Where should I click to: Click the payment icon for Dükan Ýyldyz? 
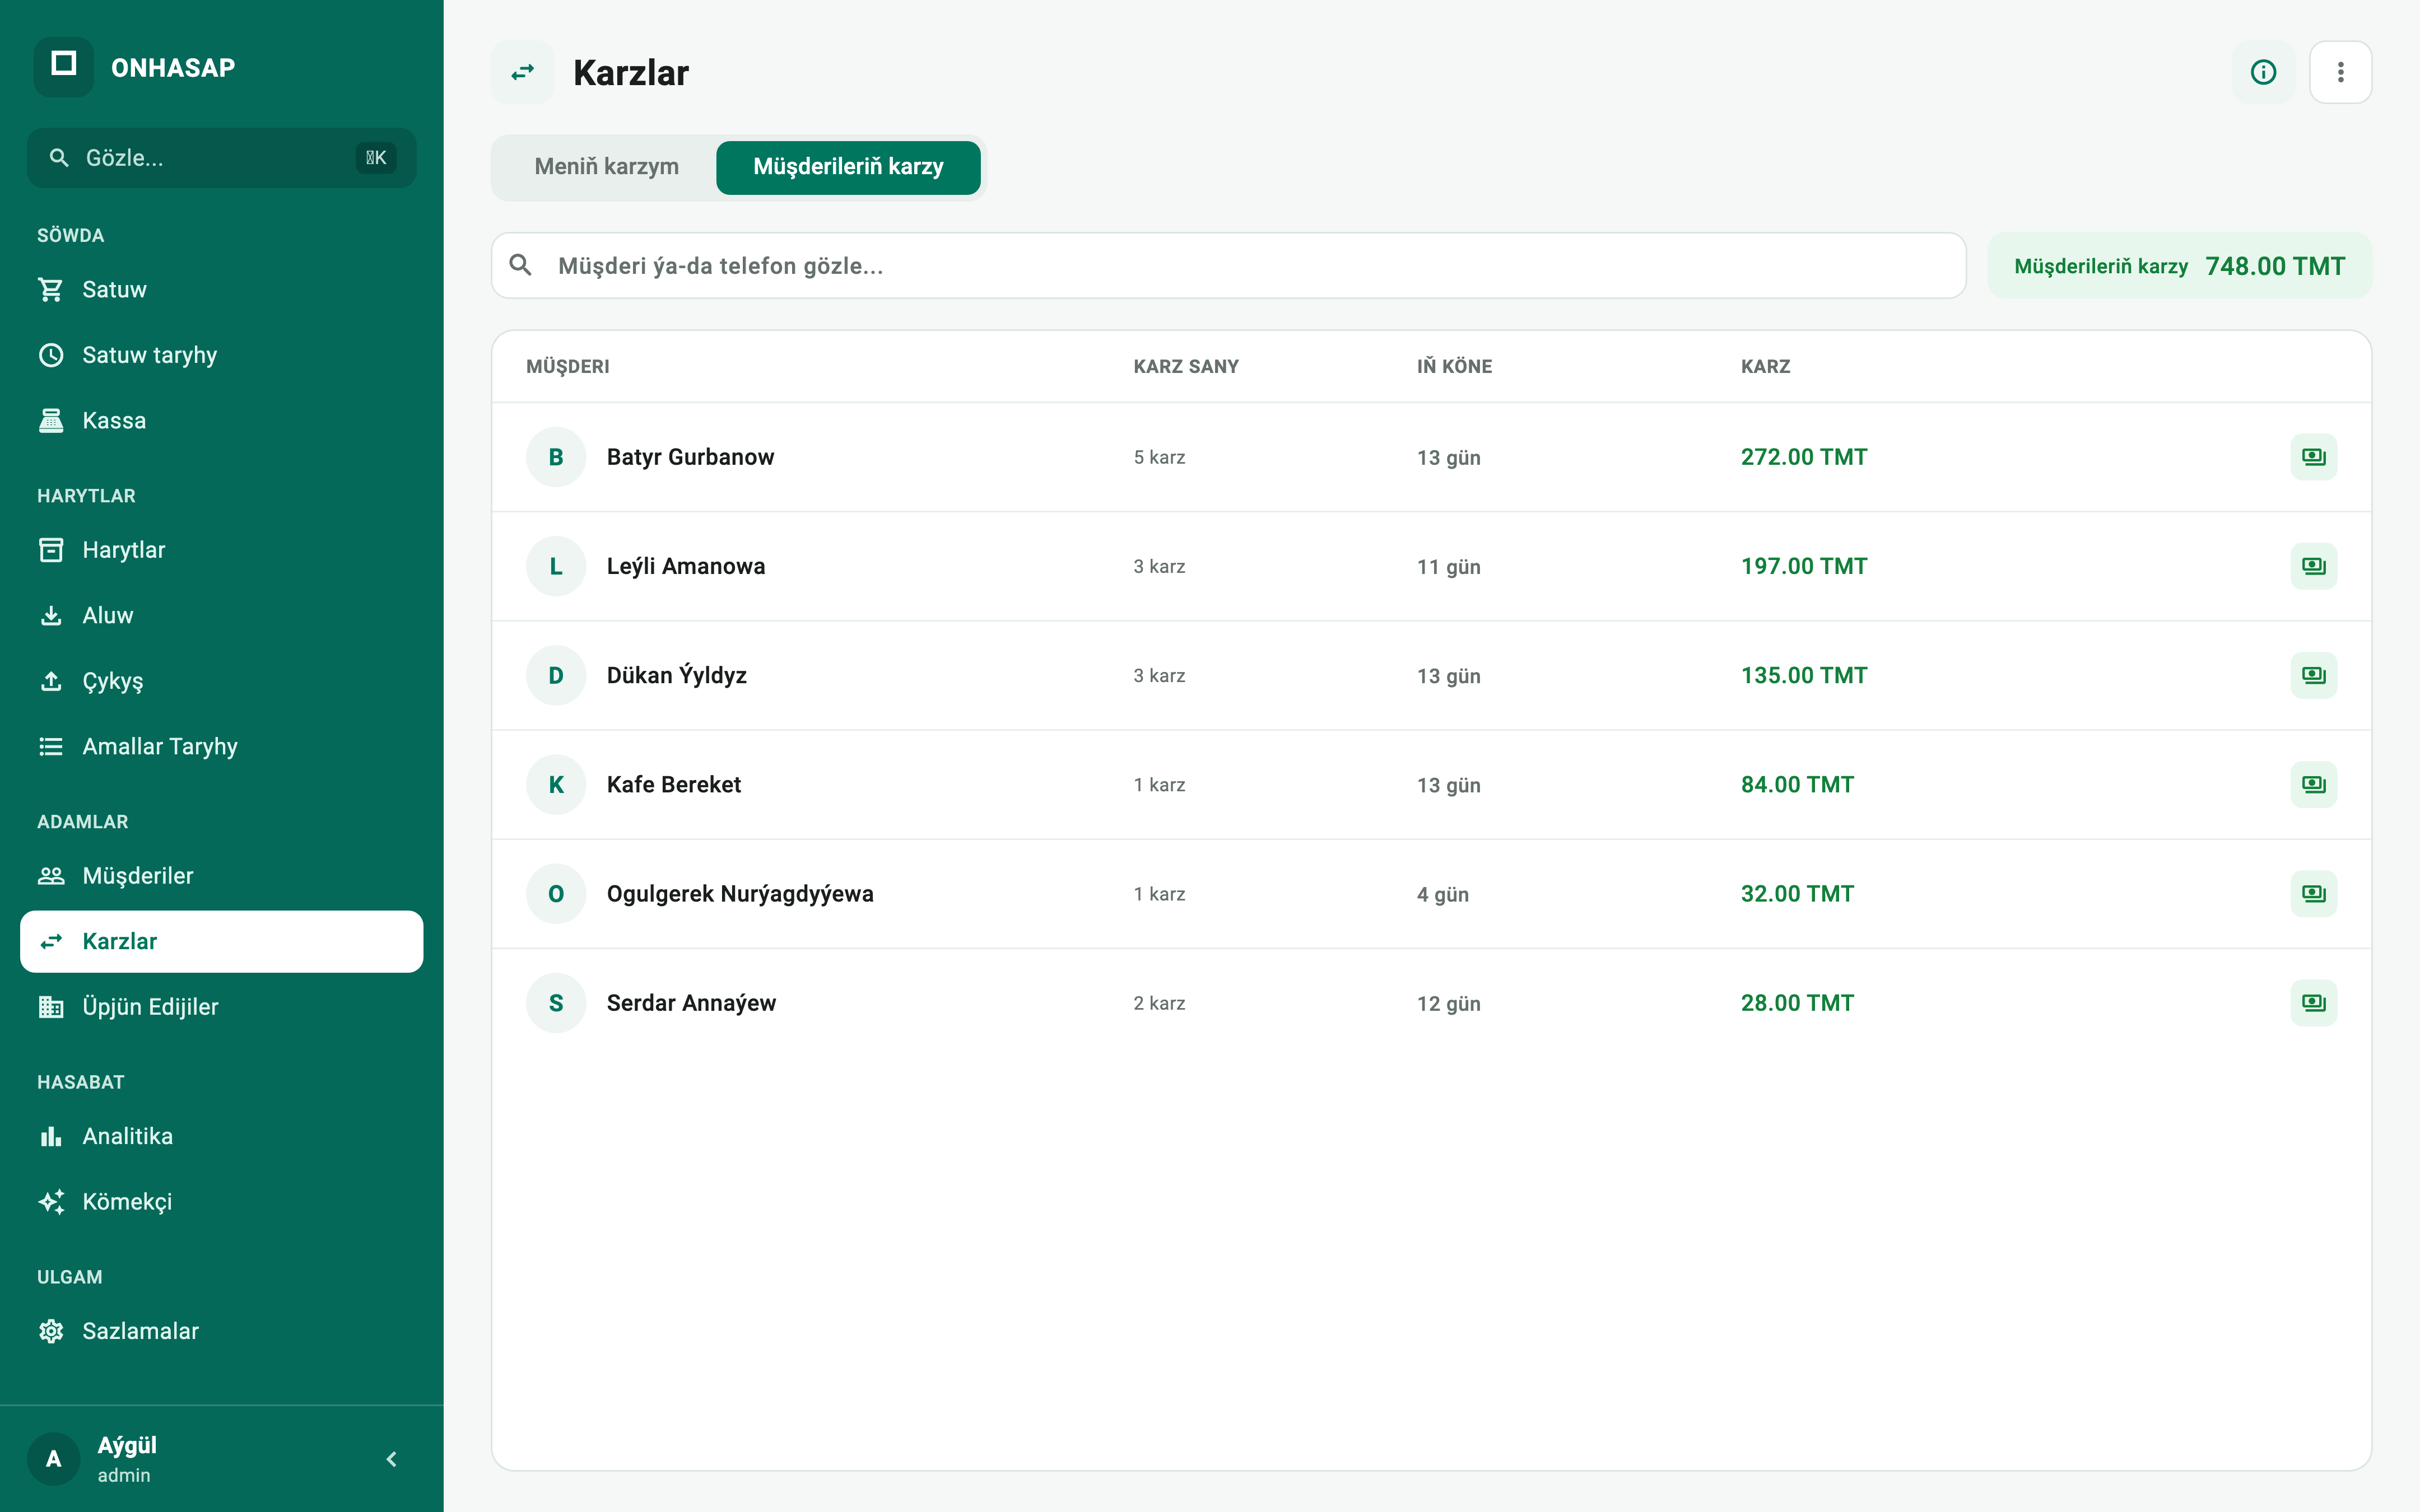(2313, 675)
